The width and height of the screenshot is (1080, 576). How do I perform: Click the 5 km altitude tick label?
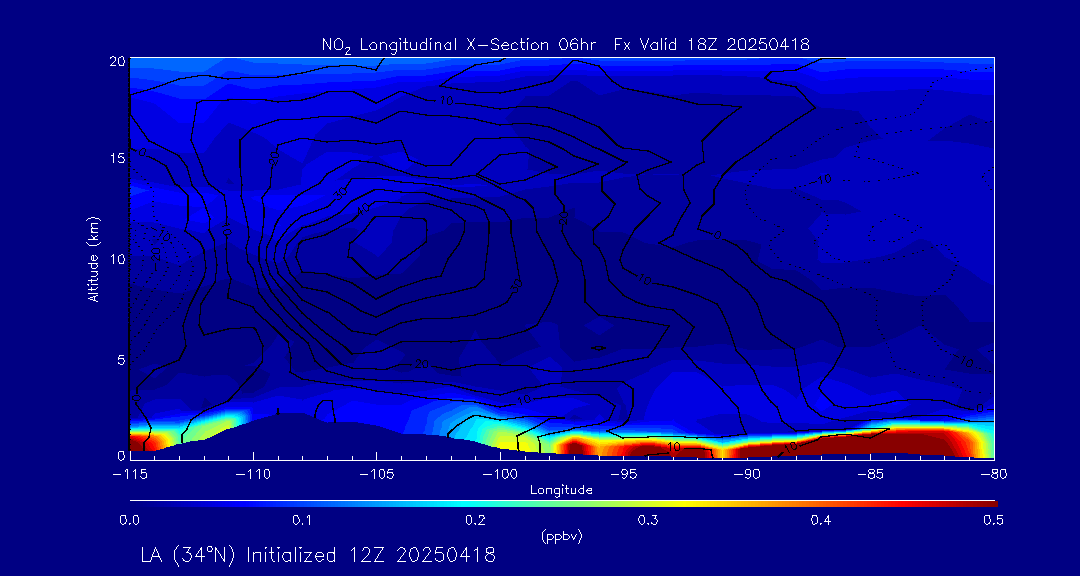pyautogui.click(x=120, y=359)
